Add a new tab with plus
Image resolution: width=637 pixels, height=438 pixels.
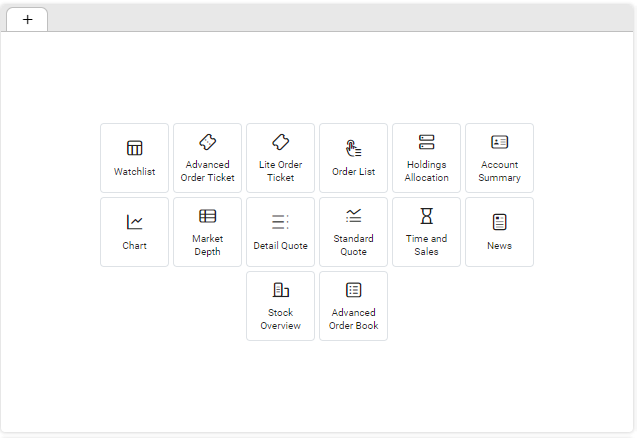[x=27, y=20]
